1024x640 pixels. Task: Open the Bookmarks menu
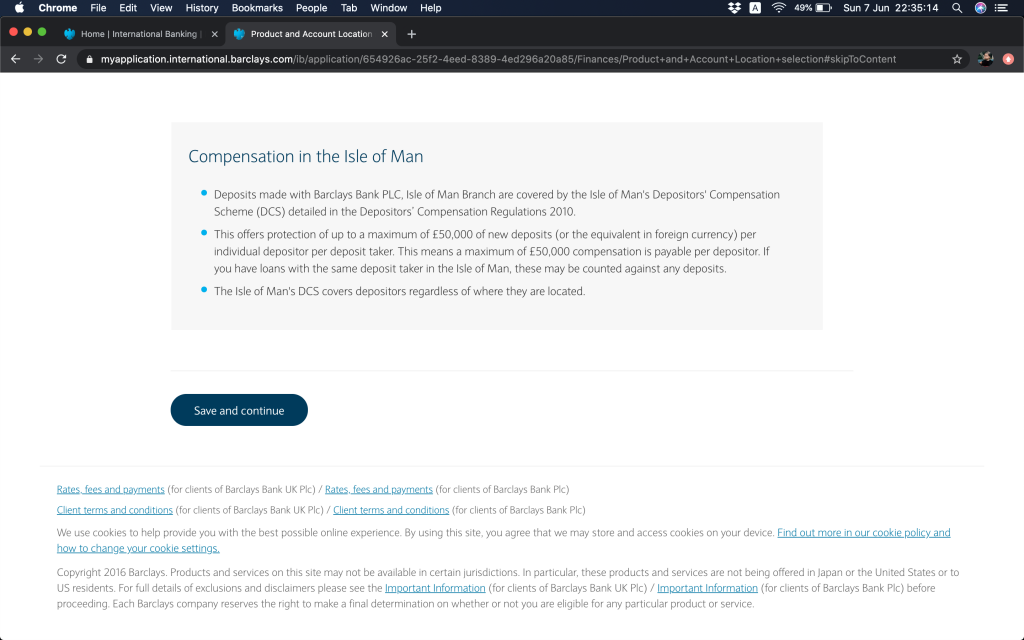pos(257,8)
